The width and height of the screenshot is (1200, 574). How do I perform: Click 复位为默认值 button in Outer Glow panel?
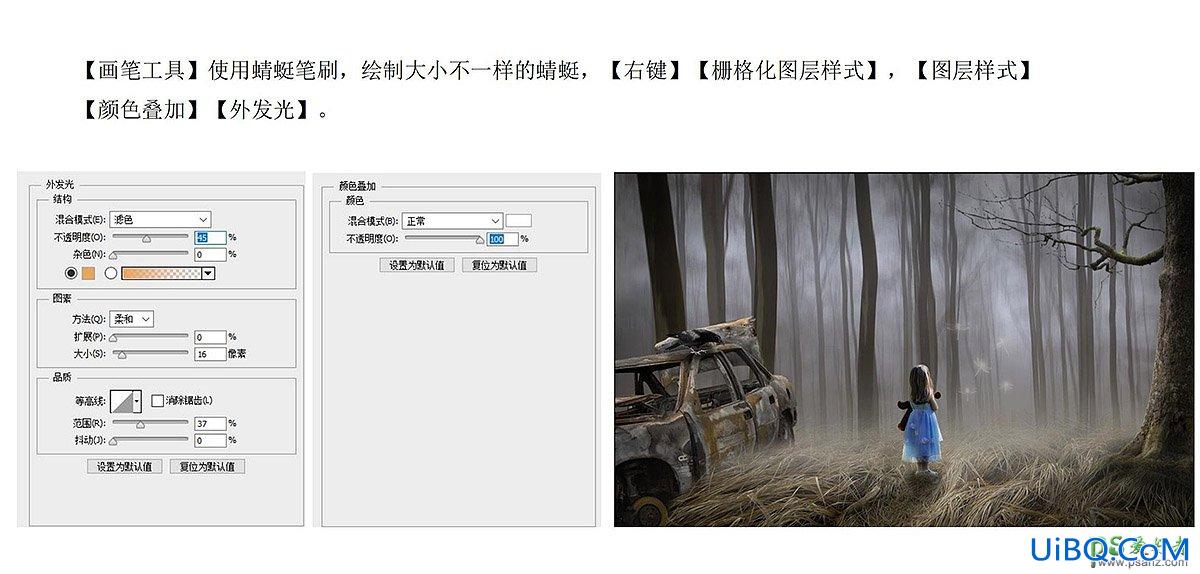click(x=207, y=466)
